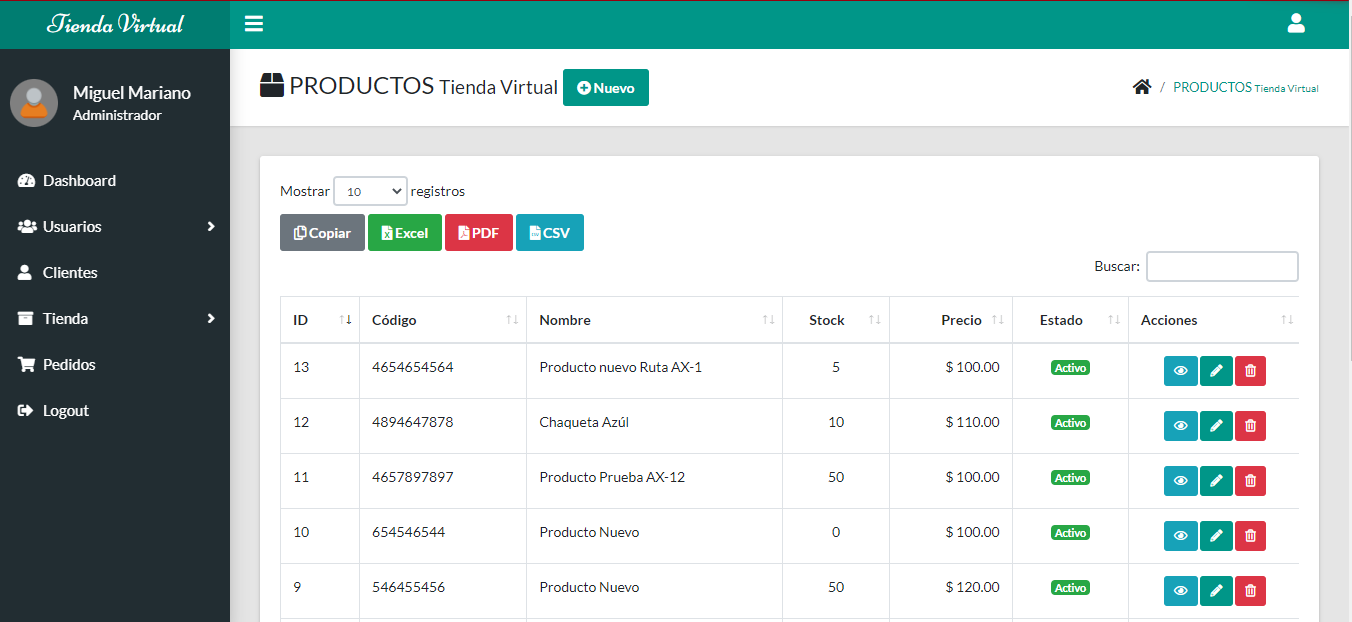Edit product ID 9 pencil icon
This screenshot has width=1352, height=622.
point(1216,591)
